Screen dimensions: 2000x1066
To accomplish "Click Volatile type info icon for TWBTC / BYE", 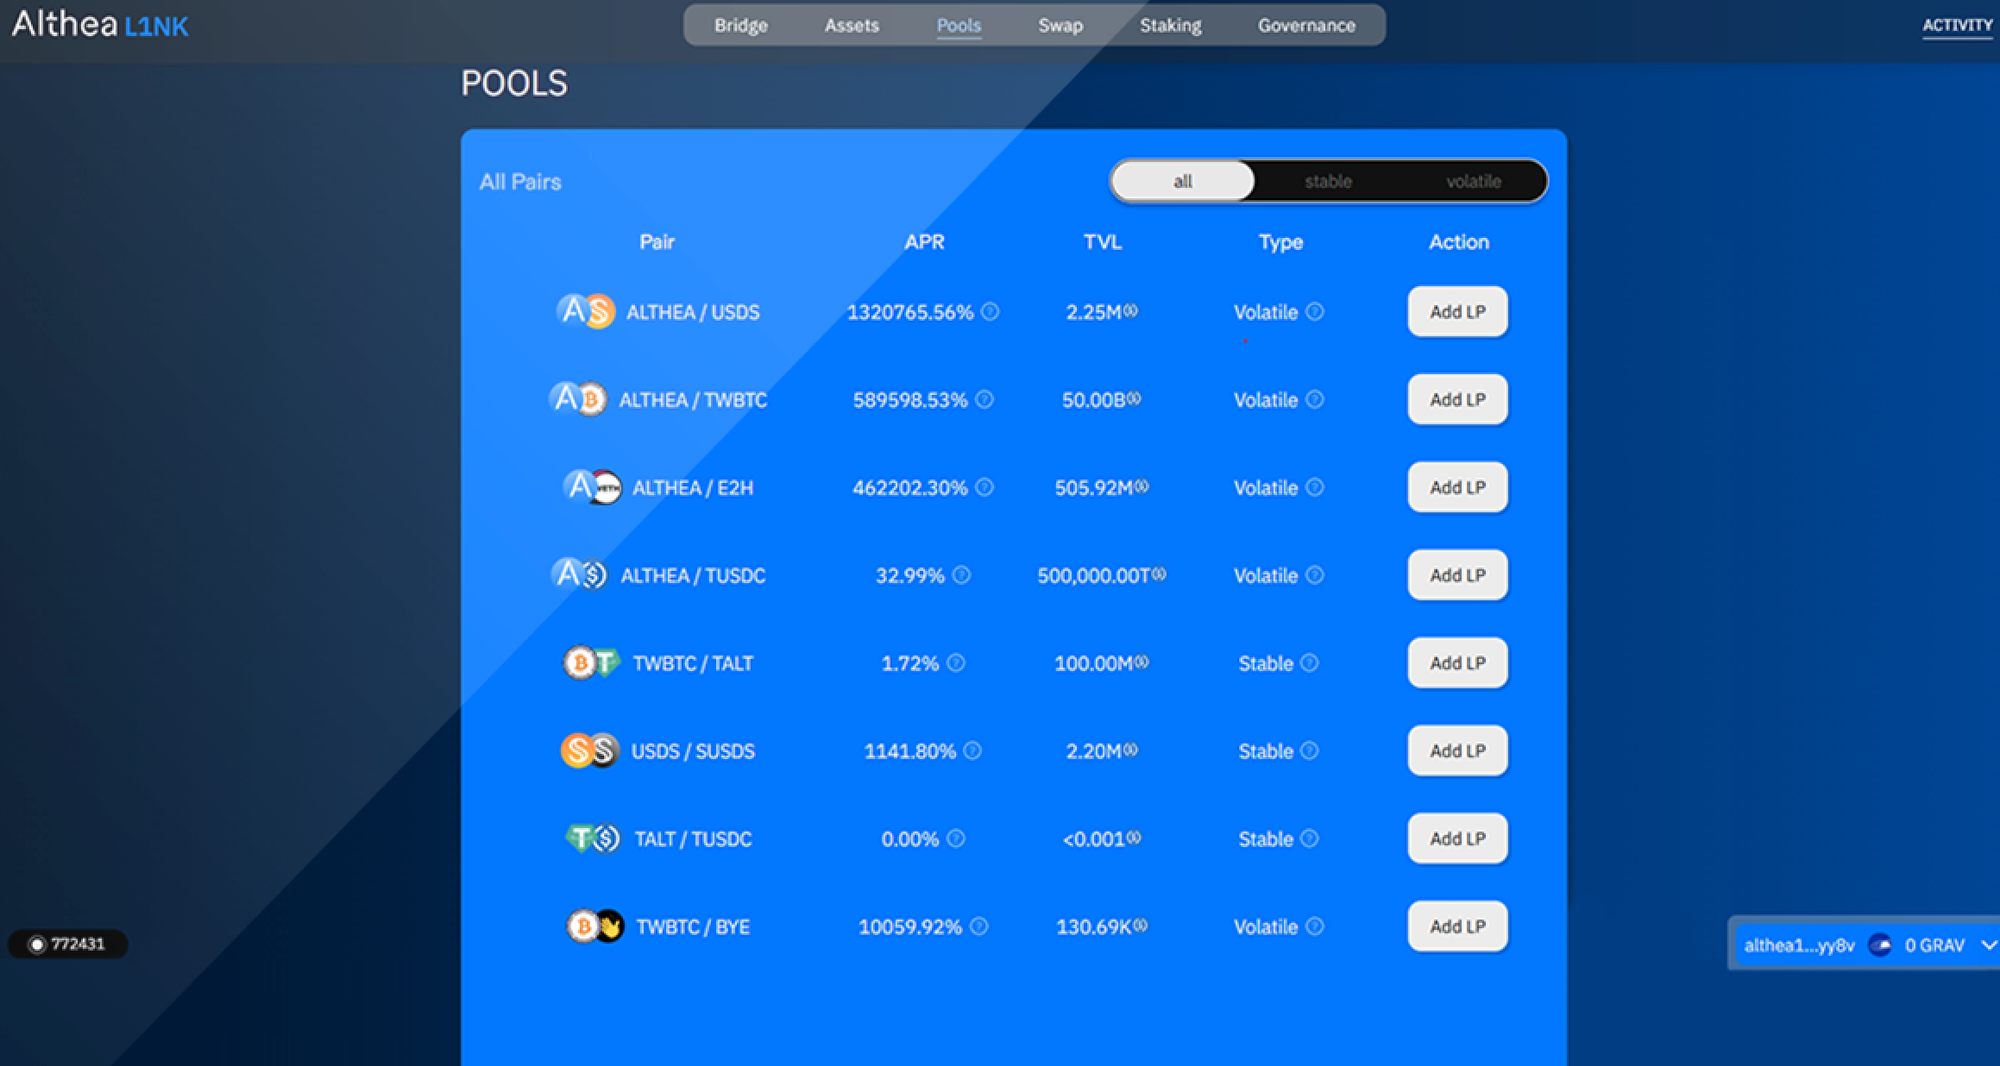I will [x=1315, y=927].
